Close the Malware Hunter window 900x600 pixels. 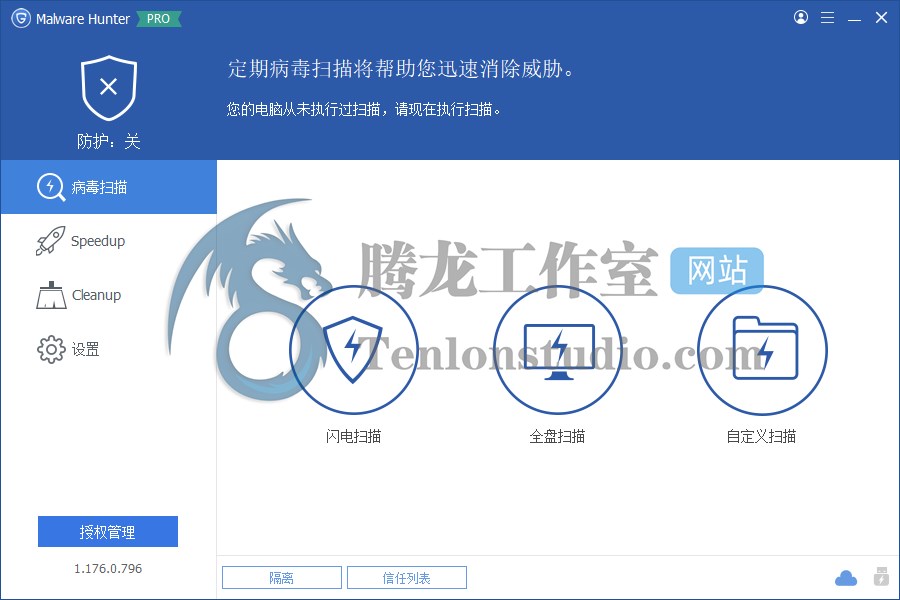click(x=881, y=18)
